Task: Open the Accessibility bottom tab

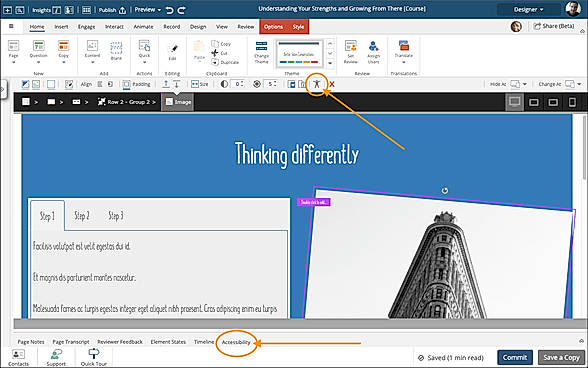Action: coord(236,342)
